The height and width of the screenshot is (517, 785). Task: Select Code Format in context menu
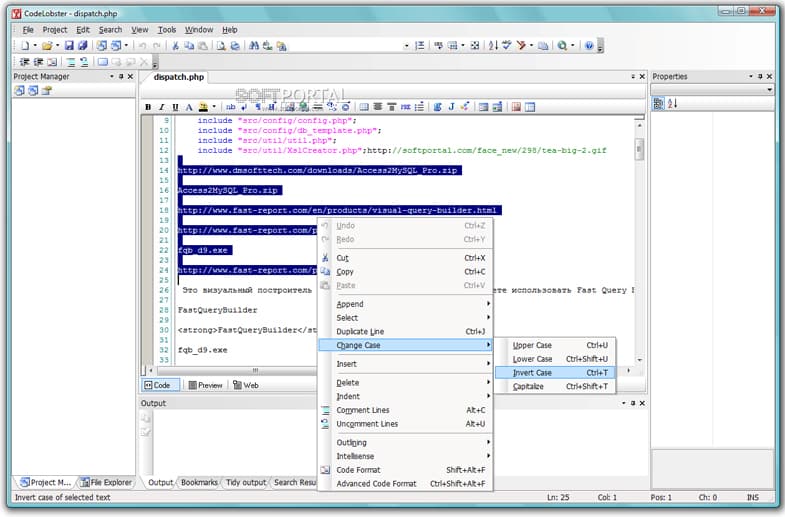coord(406,470)
